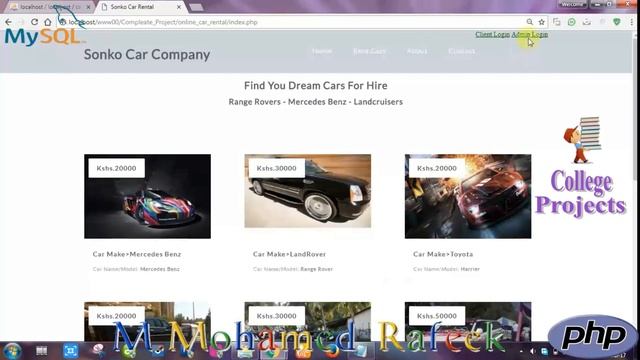Open a new browser tab
This screenshot has width=640, height=360.
point(196,7)
